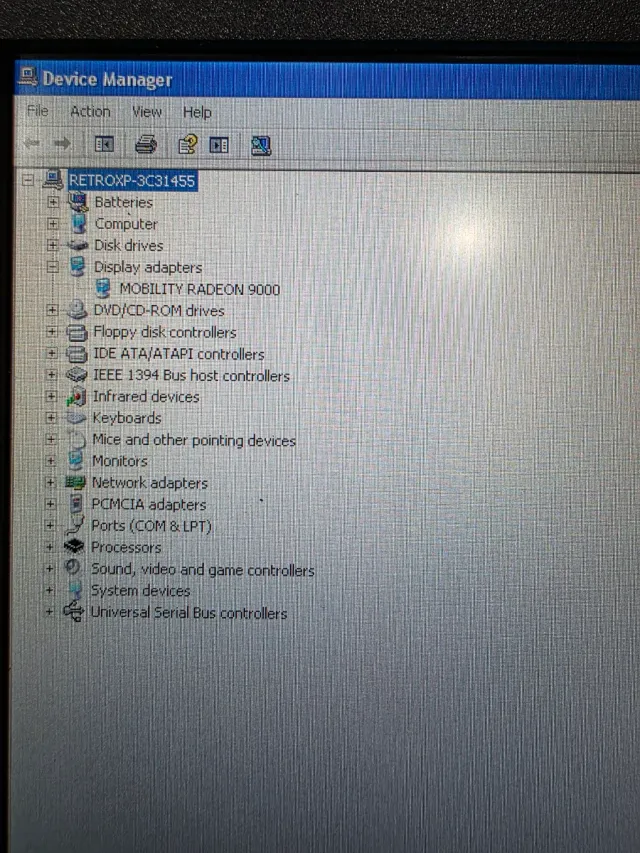Select the Disk drives label
The width and height of the screenshot is (640, 853).
[x=128, y=245]
